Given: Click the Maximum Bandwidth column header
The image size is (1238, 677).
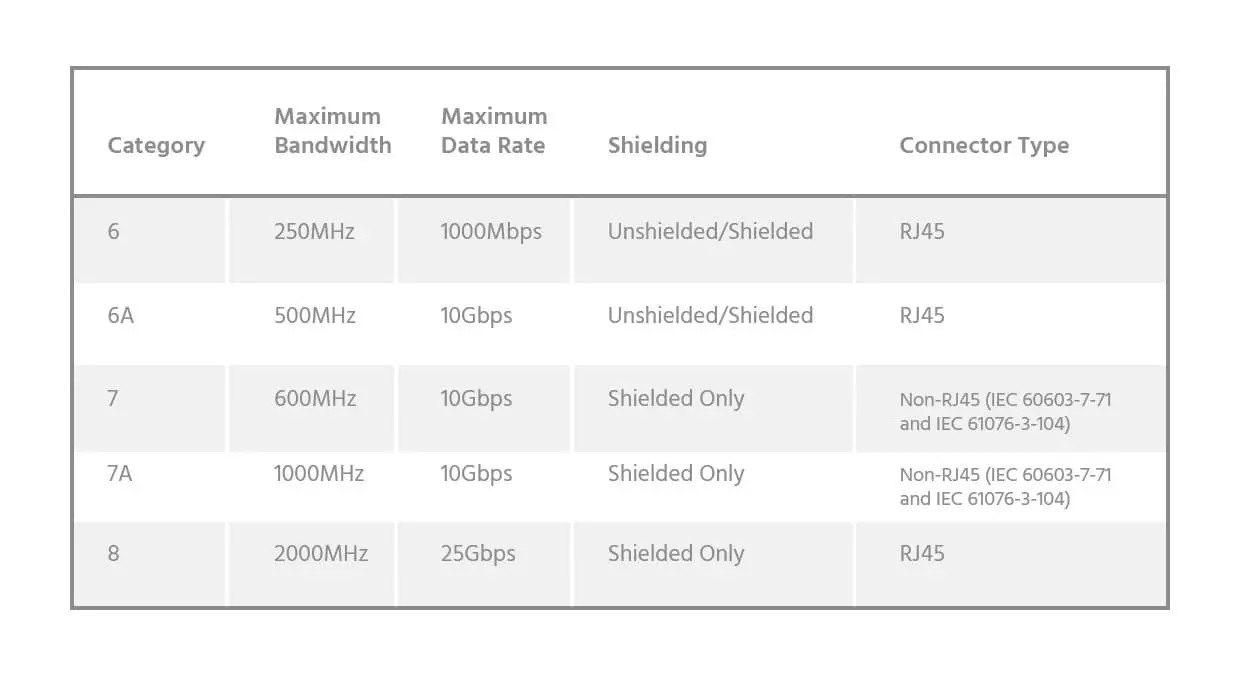Looking at the screenshot, I should tap(332, 131).
